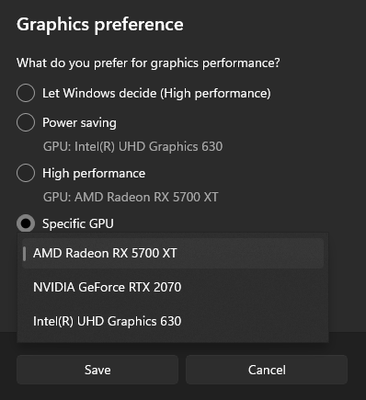Click the graphics performance question text
366x400 pixels.
148,63
